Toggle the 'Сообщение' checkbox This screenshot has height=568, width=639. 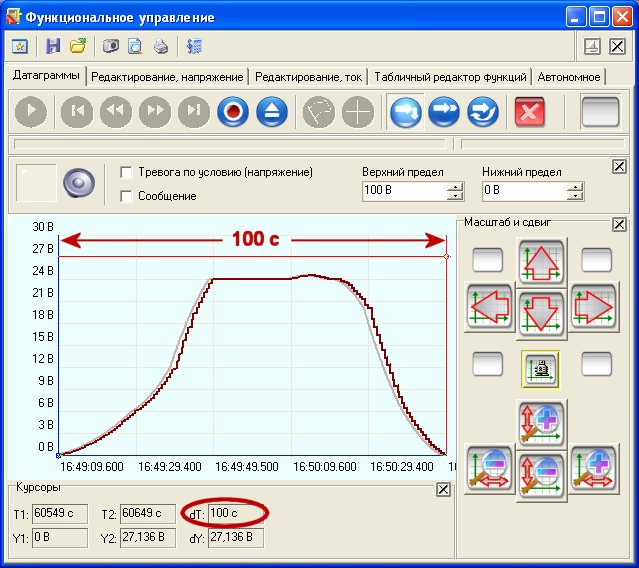[x=127, y=196]
